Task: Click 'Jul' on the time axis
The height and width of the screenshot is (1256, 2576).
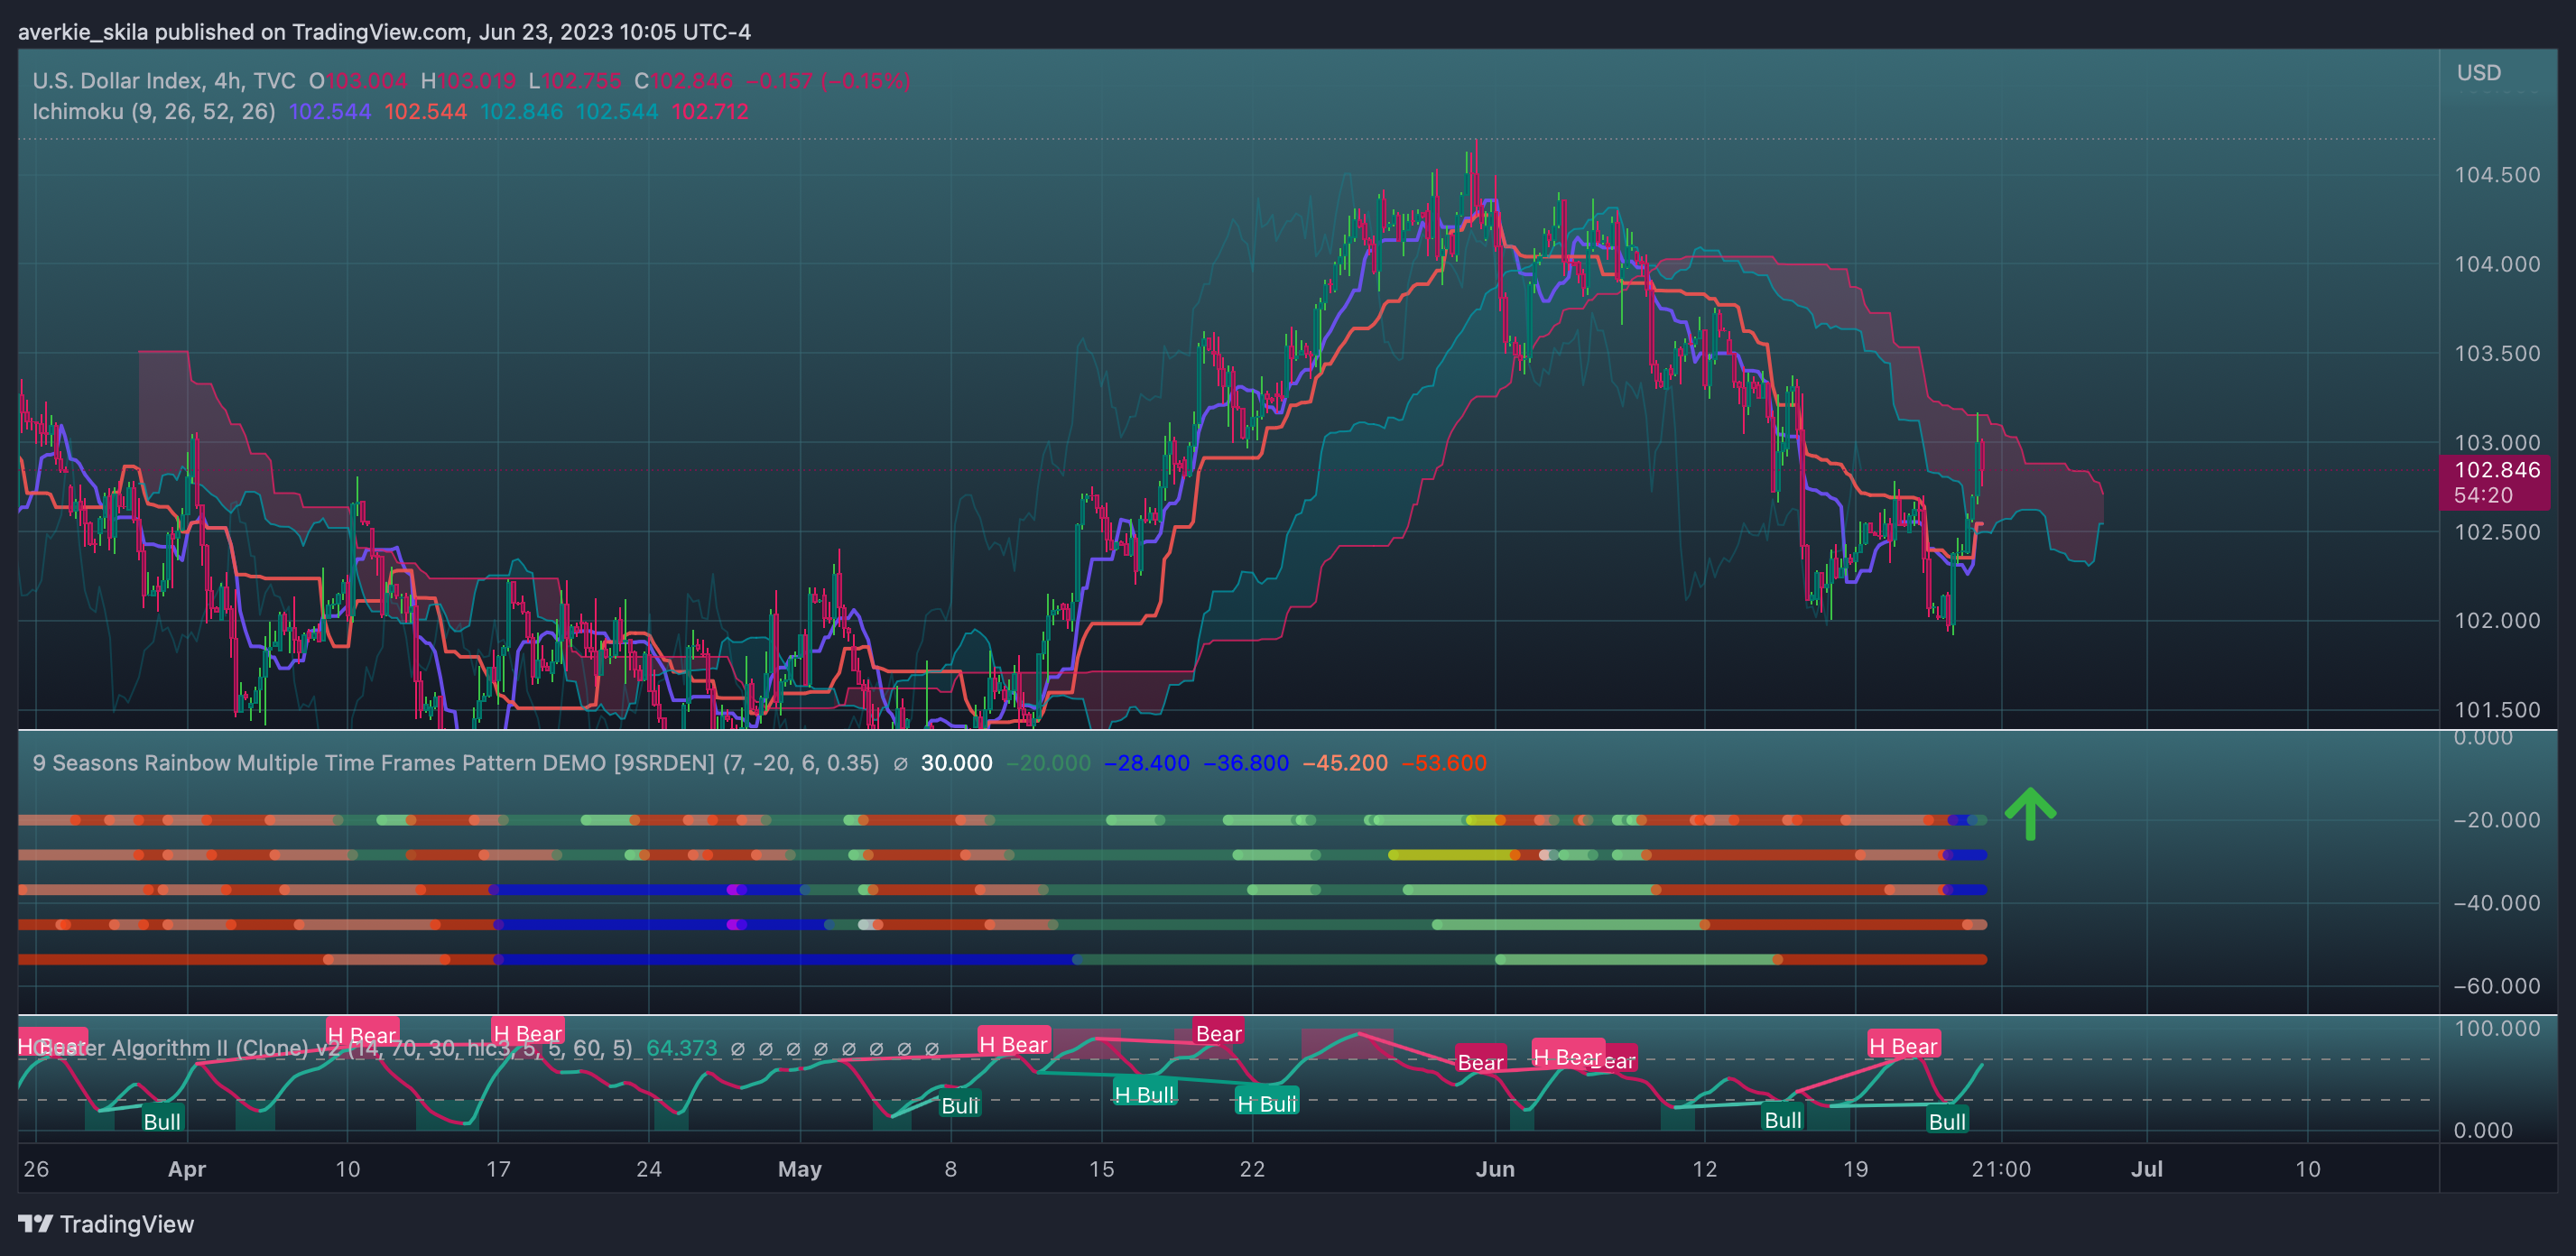Action: [2147, 1169]
